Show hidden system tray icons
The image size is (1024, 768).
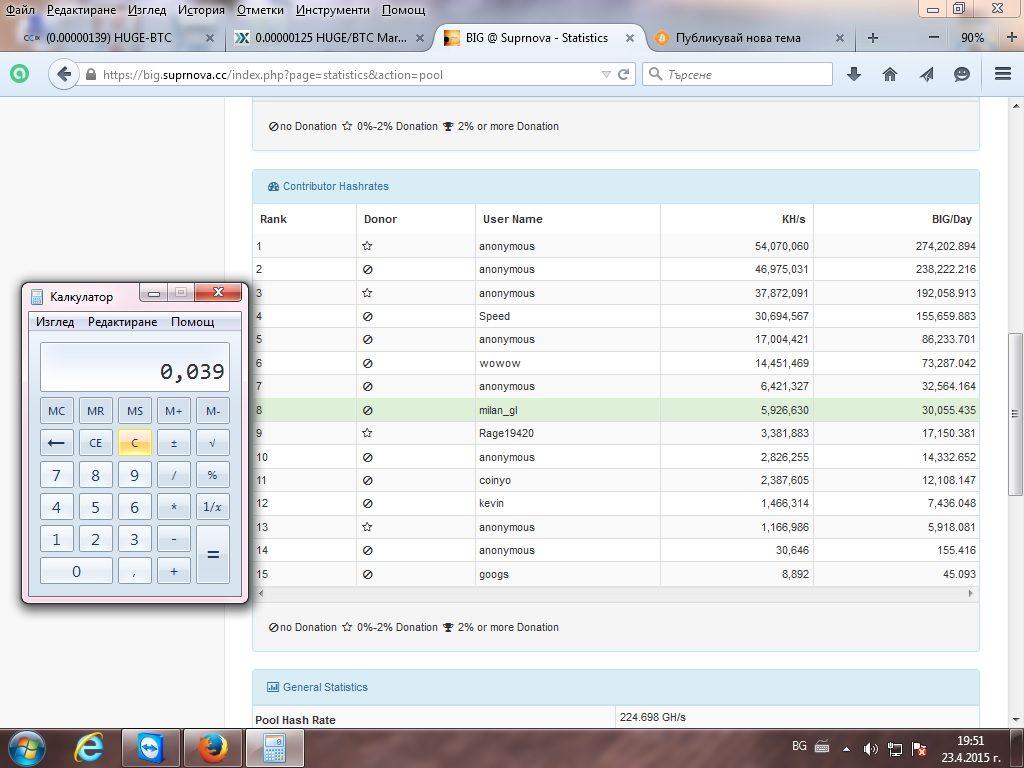pyautogui.click(x=846, y=748)
